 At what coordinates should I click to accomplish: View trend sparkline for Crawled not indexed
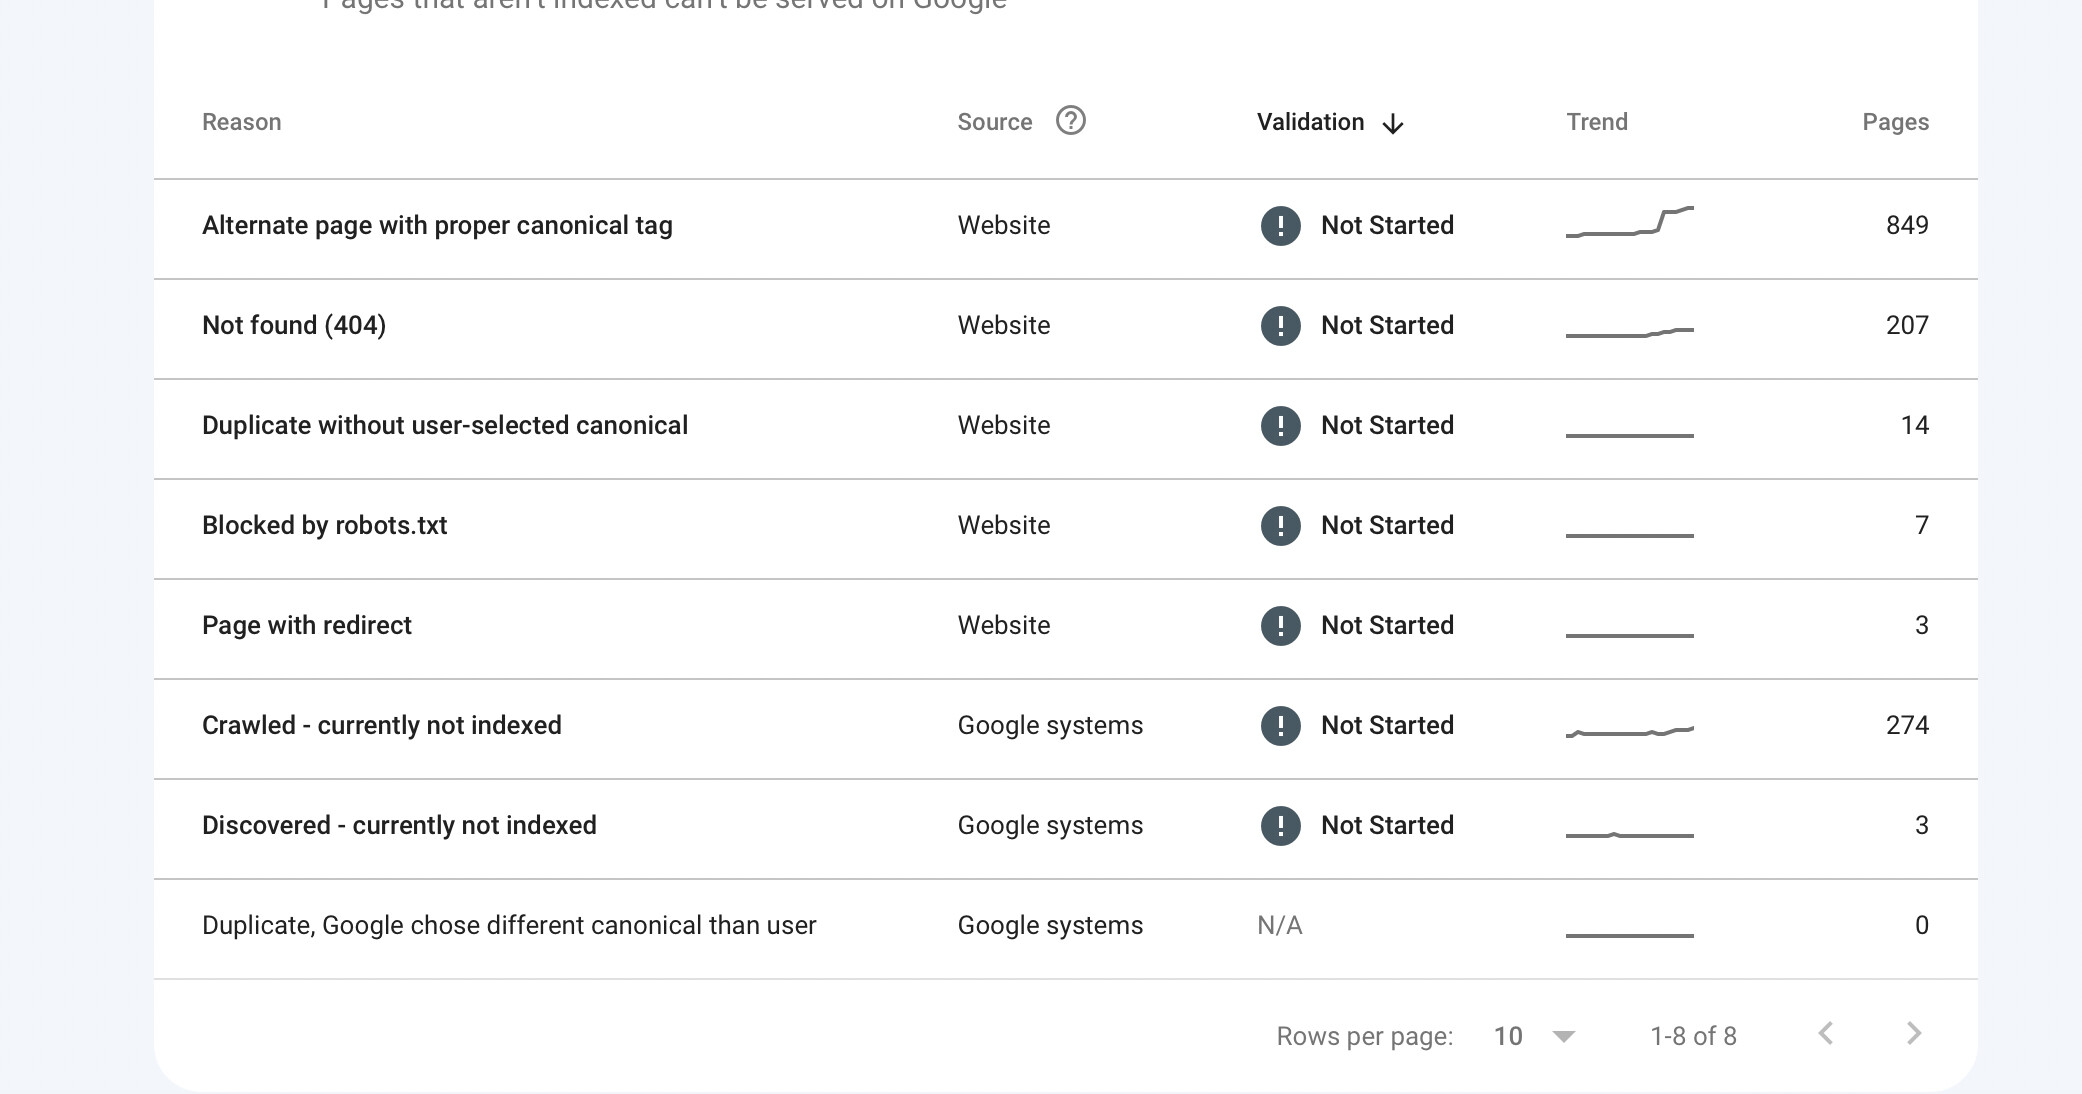tap(1629, 732)
